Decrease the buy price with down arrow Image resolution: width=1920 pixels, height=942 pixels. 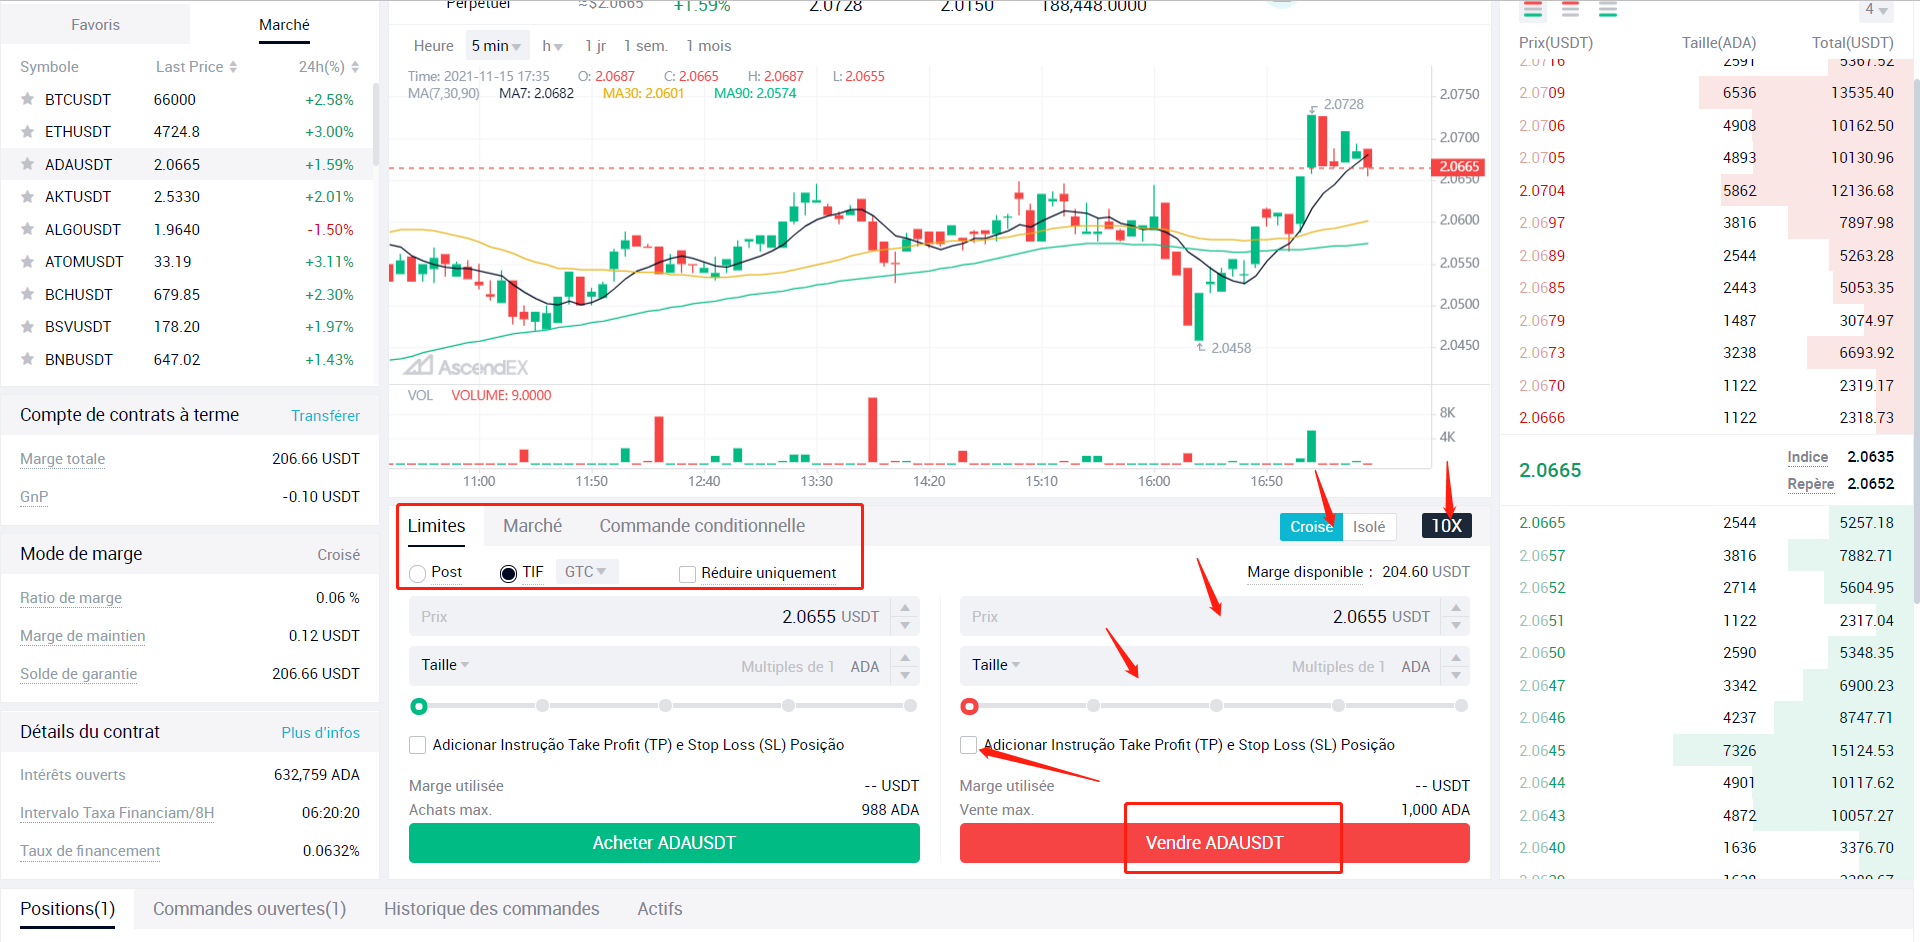[905, 626]
